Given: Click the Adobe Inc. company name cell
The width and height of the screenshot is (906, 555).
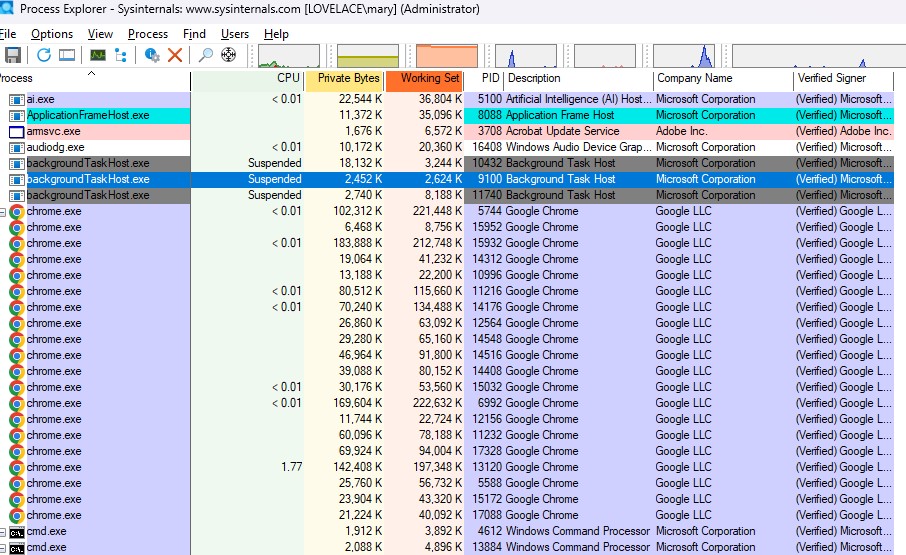Looking at the screenshot, I should point(681,132).
